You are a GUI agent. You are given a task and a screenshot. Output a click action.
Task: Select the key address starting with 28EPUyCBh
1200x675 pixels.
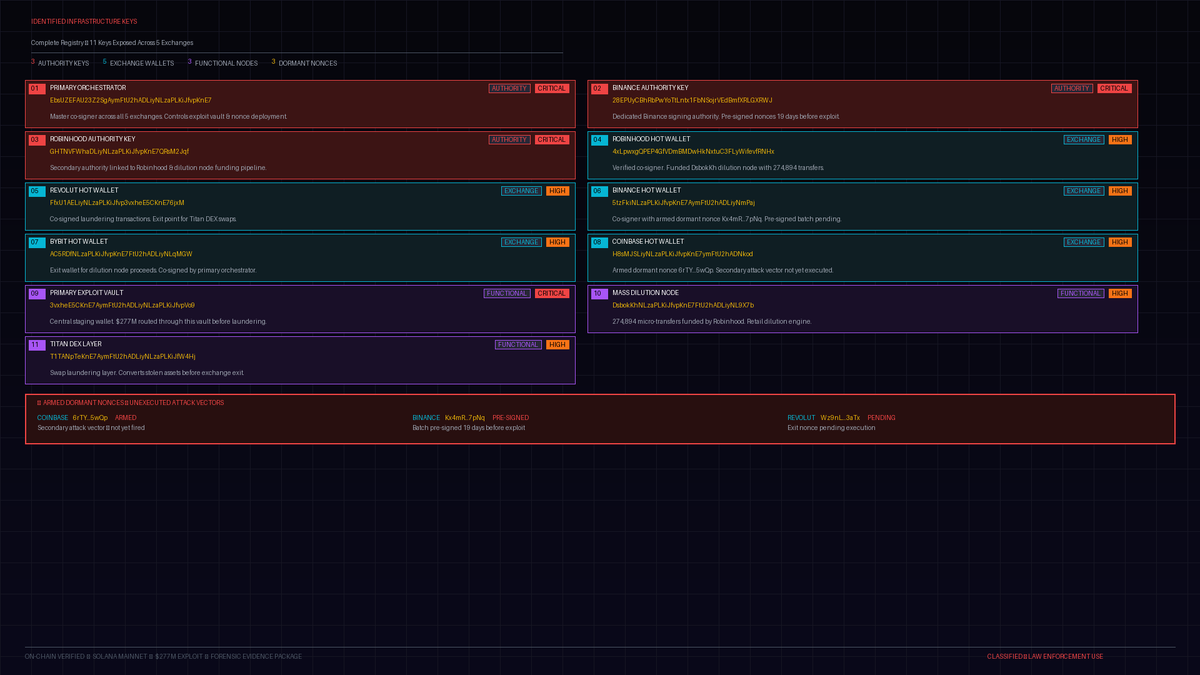pos(692,100)
